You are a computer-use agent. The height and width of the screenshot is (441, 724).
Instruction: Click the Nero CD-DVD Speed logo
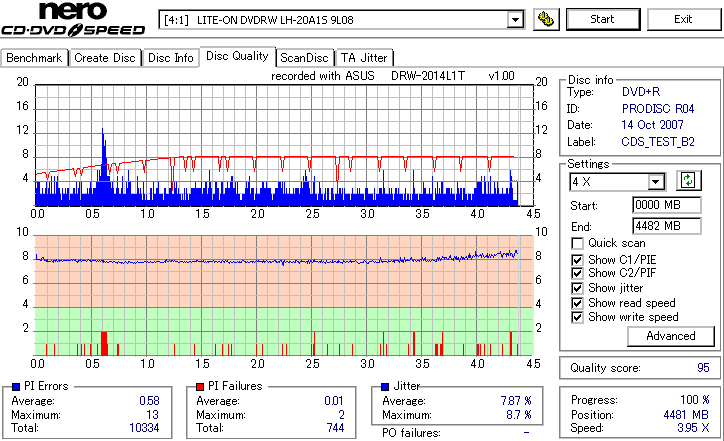coord(73,19)
